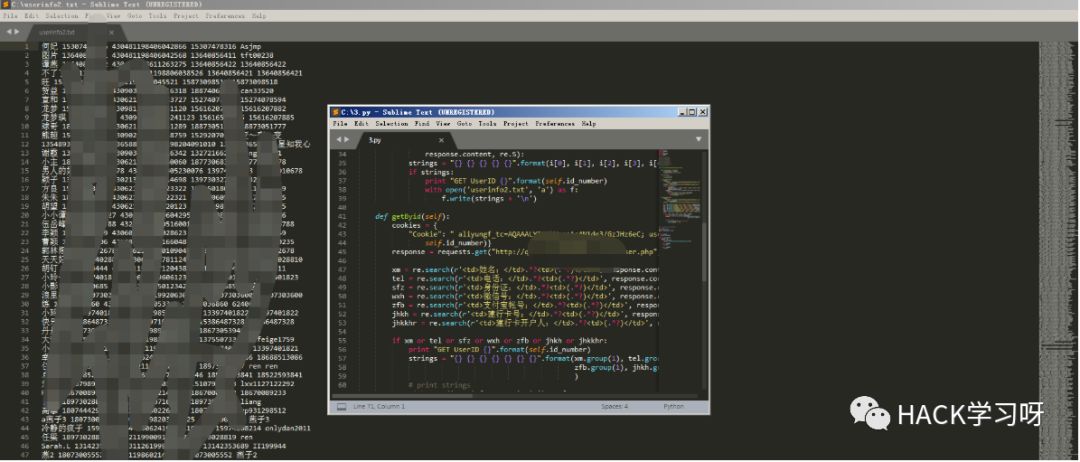Click previous tab arrow in userinfo2.txt window
This screenshot has height=462, width=1080.
tap(9, 32)
